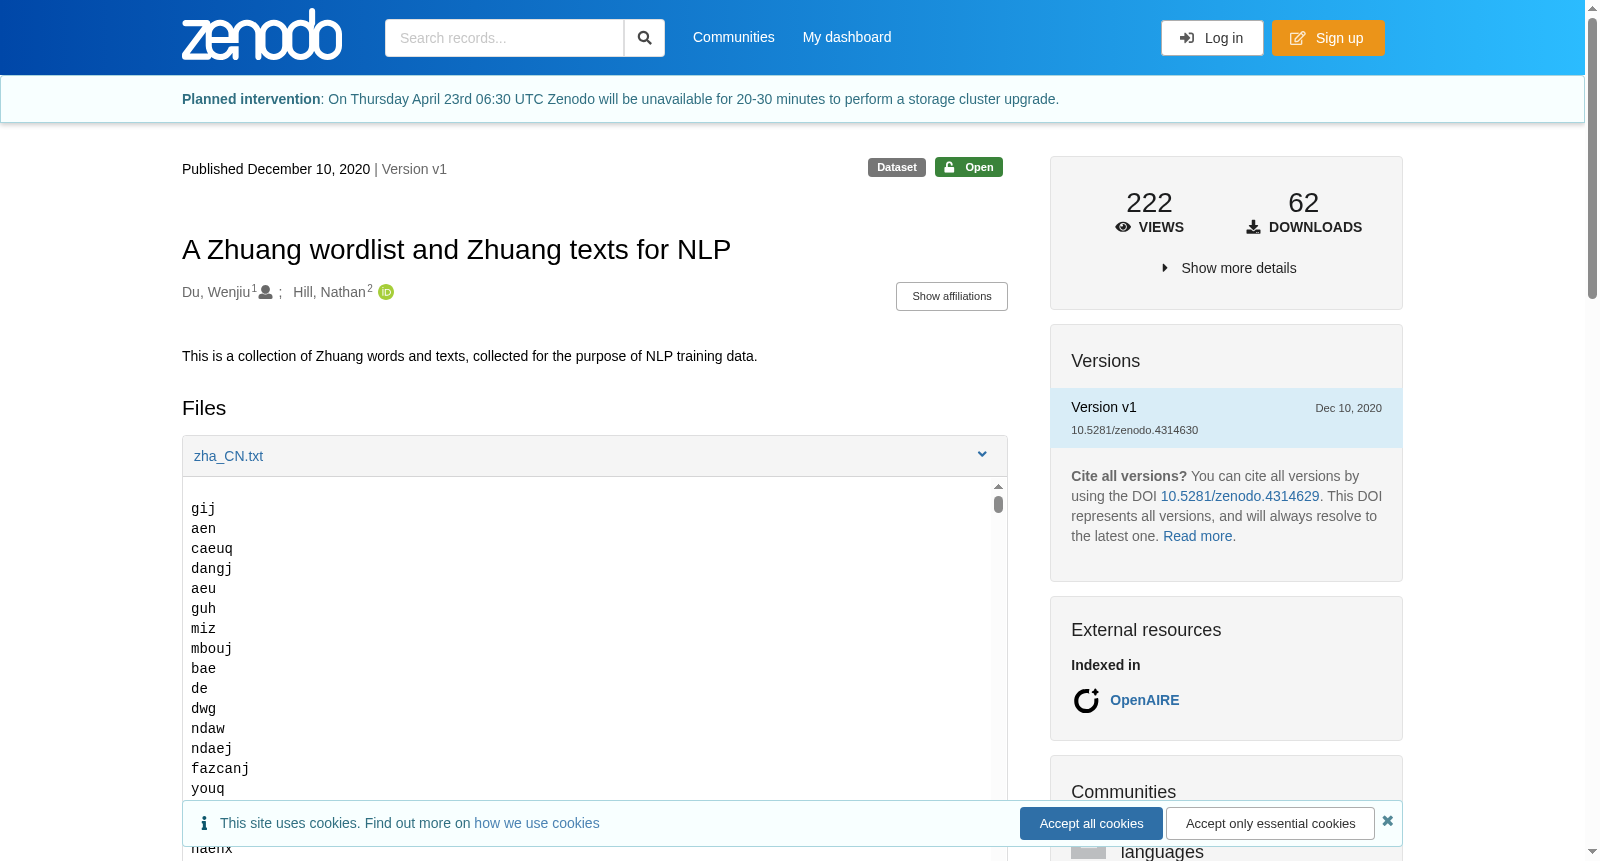This screenshot has width=1600, height=861.
Task: Click the ORCID icon next to Hill, Nathan
Action: 386,292
